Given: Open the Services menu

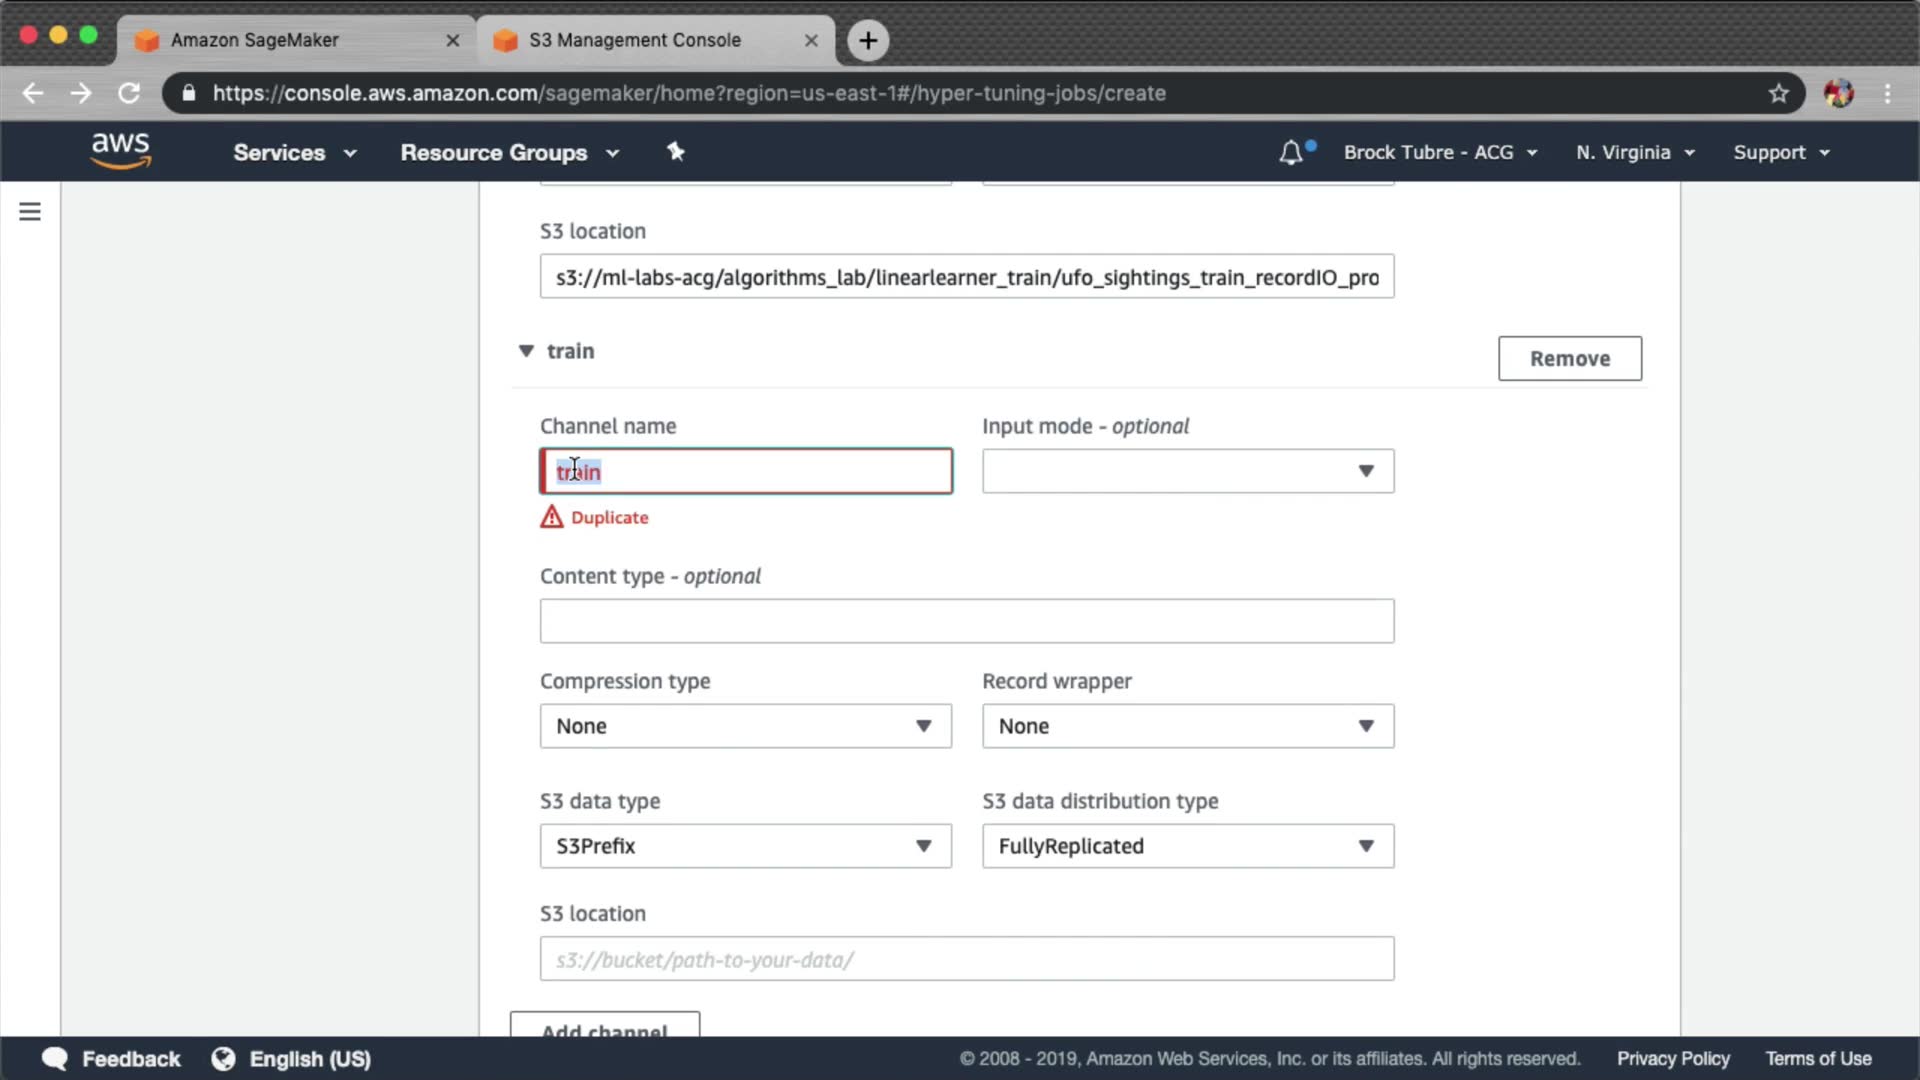Looking at the screenshot, I should 294,153.
